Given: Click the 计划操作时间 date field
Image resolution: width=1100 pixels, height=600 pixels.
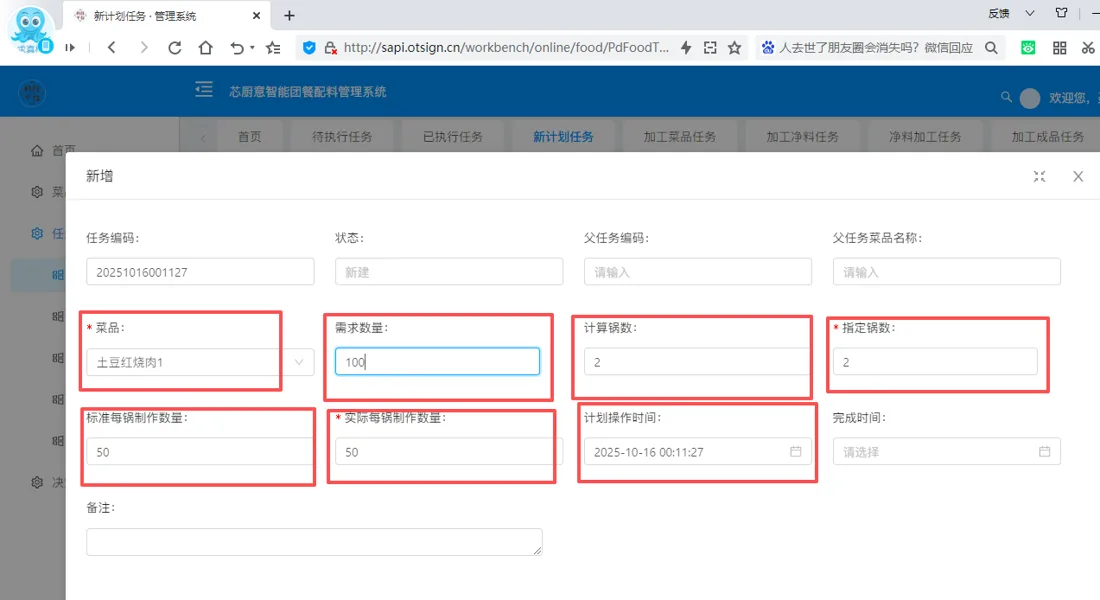Looking at the screenshot, I should (x=698, y=451).
